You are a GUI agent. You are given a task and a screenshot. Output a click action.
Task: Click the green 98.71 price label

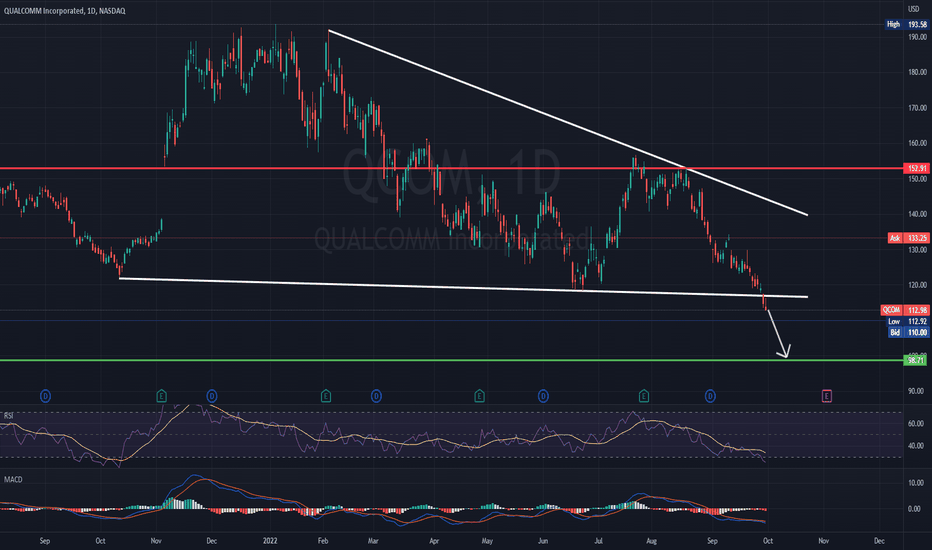[x=915, y=360]
